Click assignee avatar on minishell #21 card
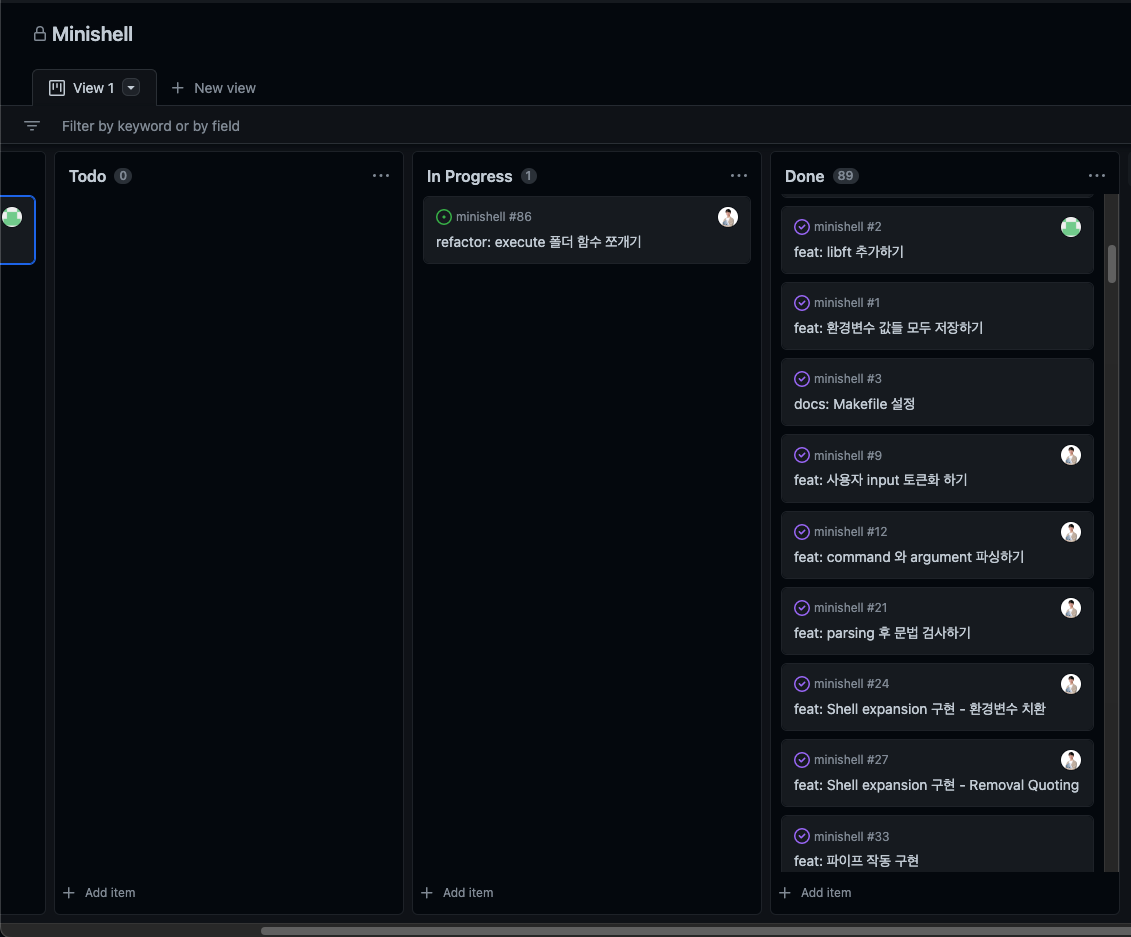The height and width of the screenshot is (937, 1131). pyautogui.click(x=1071, y=608)
